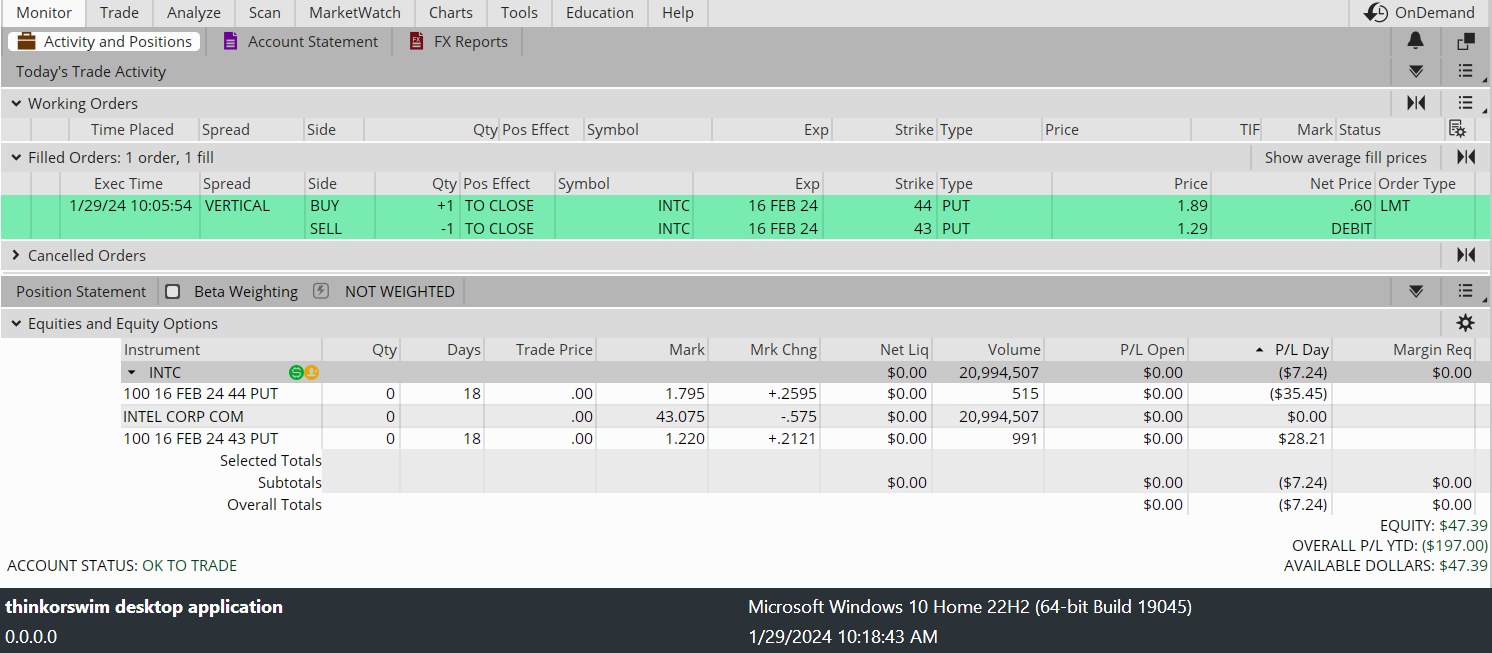Click the Exec Time column header
This screenshot has height=653, width=1492.
click(x=129, y=184)
